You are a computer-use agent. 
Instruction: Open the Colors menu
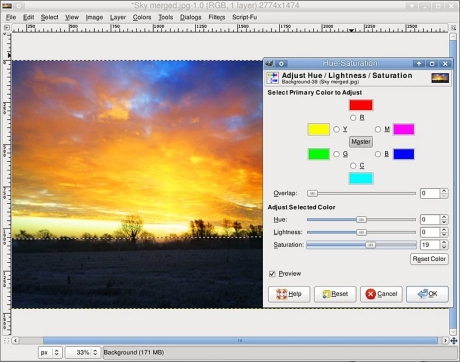(142, 17)
